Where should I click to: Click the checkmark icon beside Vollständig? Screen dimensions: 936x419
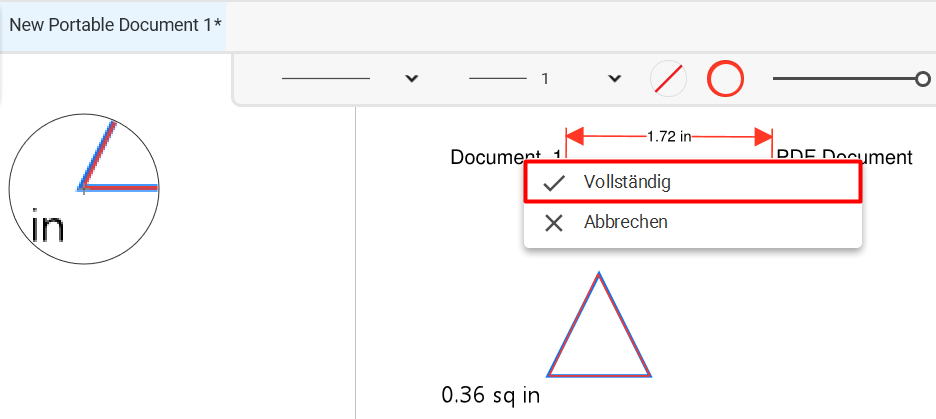click(x=554, y=183)
